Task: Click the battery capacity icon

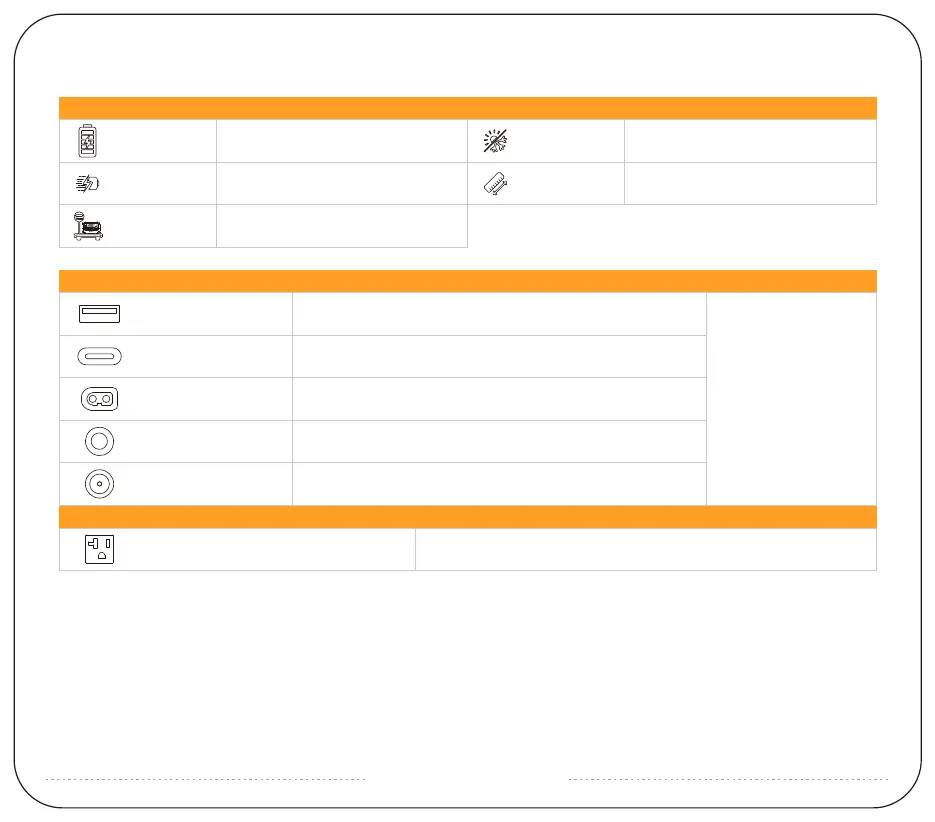Action: click(x=90, y=141)
